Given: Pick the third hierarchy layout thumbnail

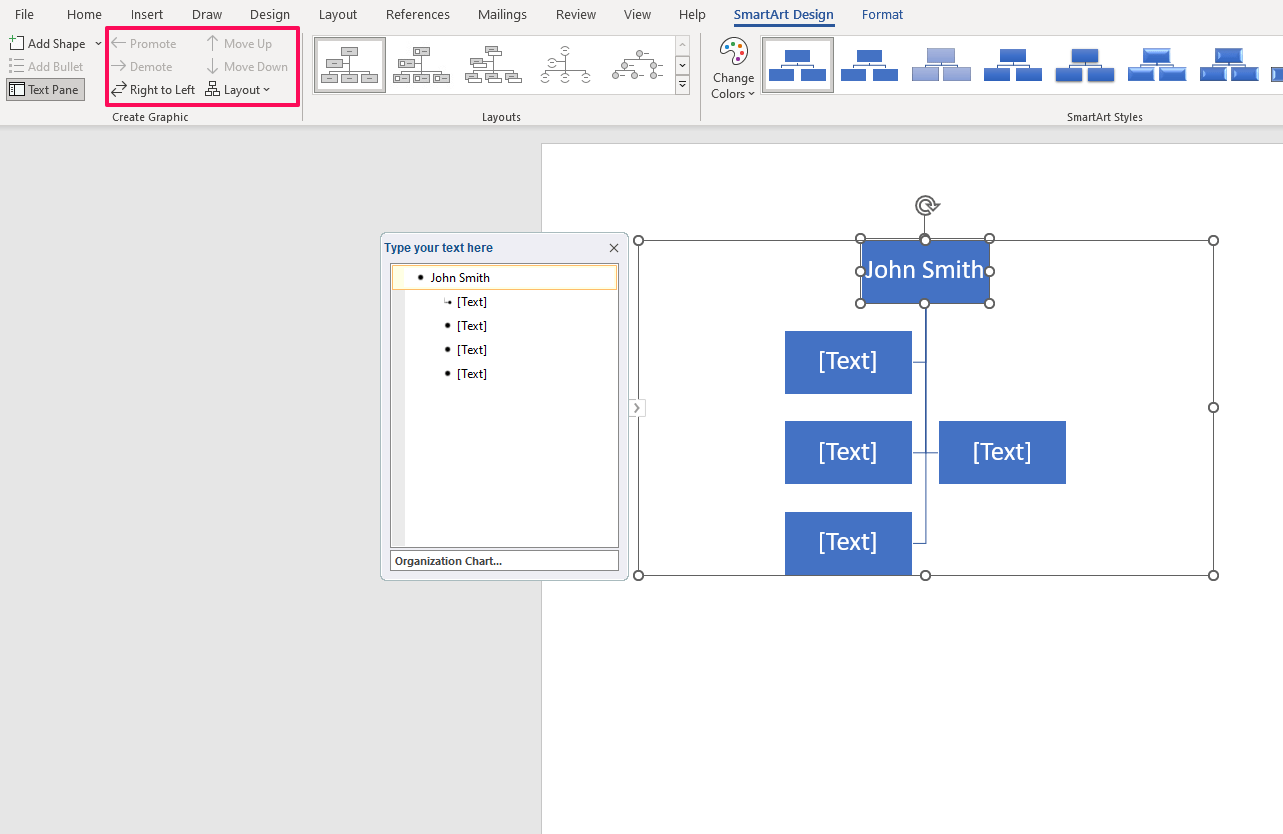Looking at the screenshot, I should pyautogui.click(x=493, y=65).
